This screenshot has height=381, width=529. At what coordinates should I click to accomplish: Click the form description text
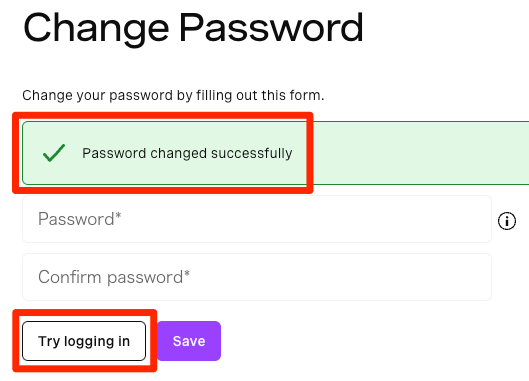[173, 95]
